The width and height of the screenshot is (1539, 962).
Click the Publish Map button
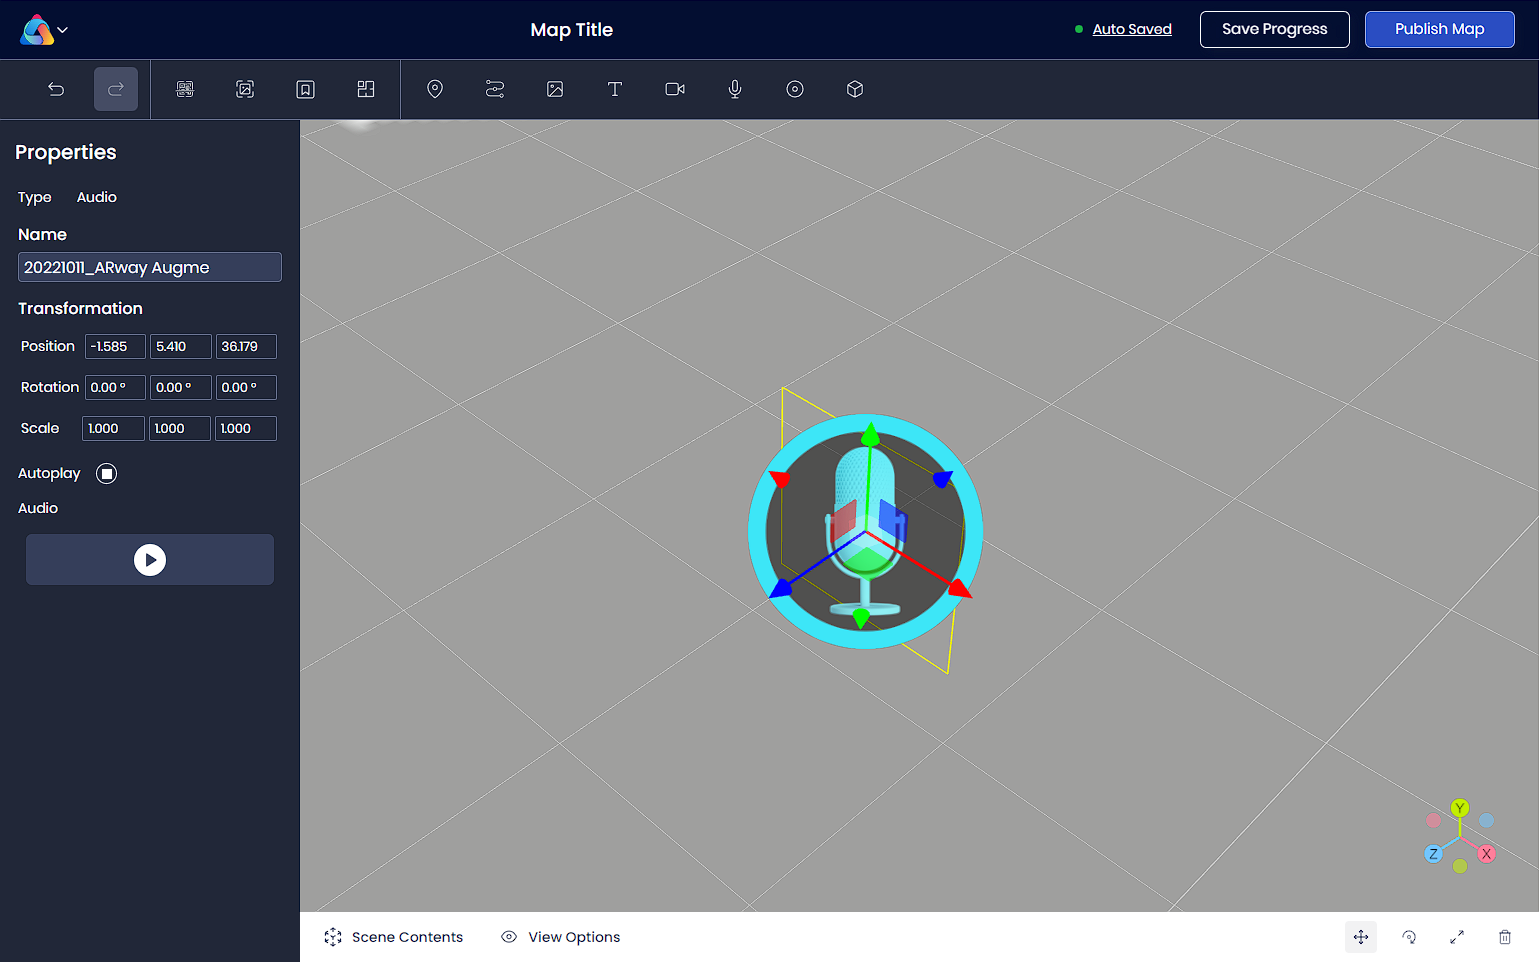(x=1439, y=29)
